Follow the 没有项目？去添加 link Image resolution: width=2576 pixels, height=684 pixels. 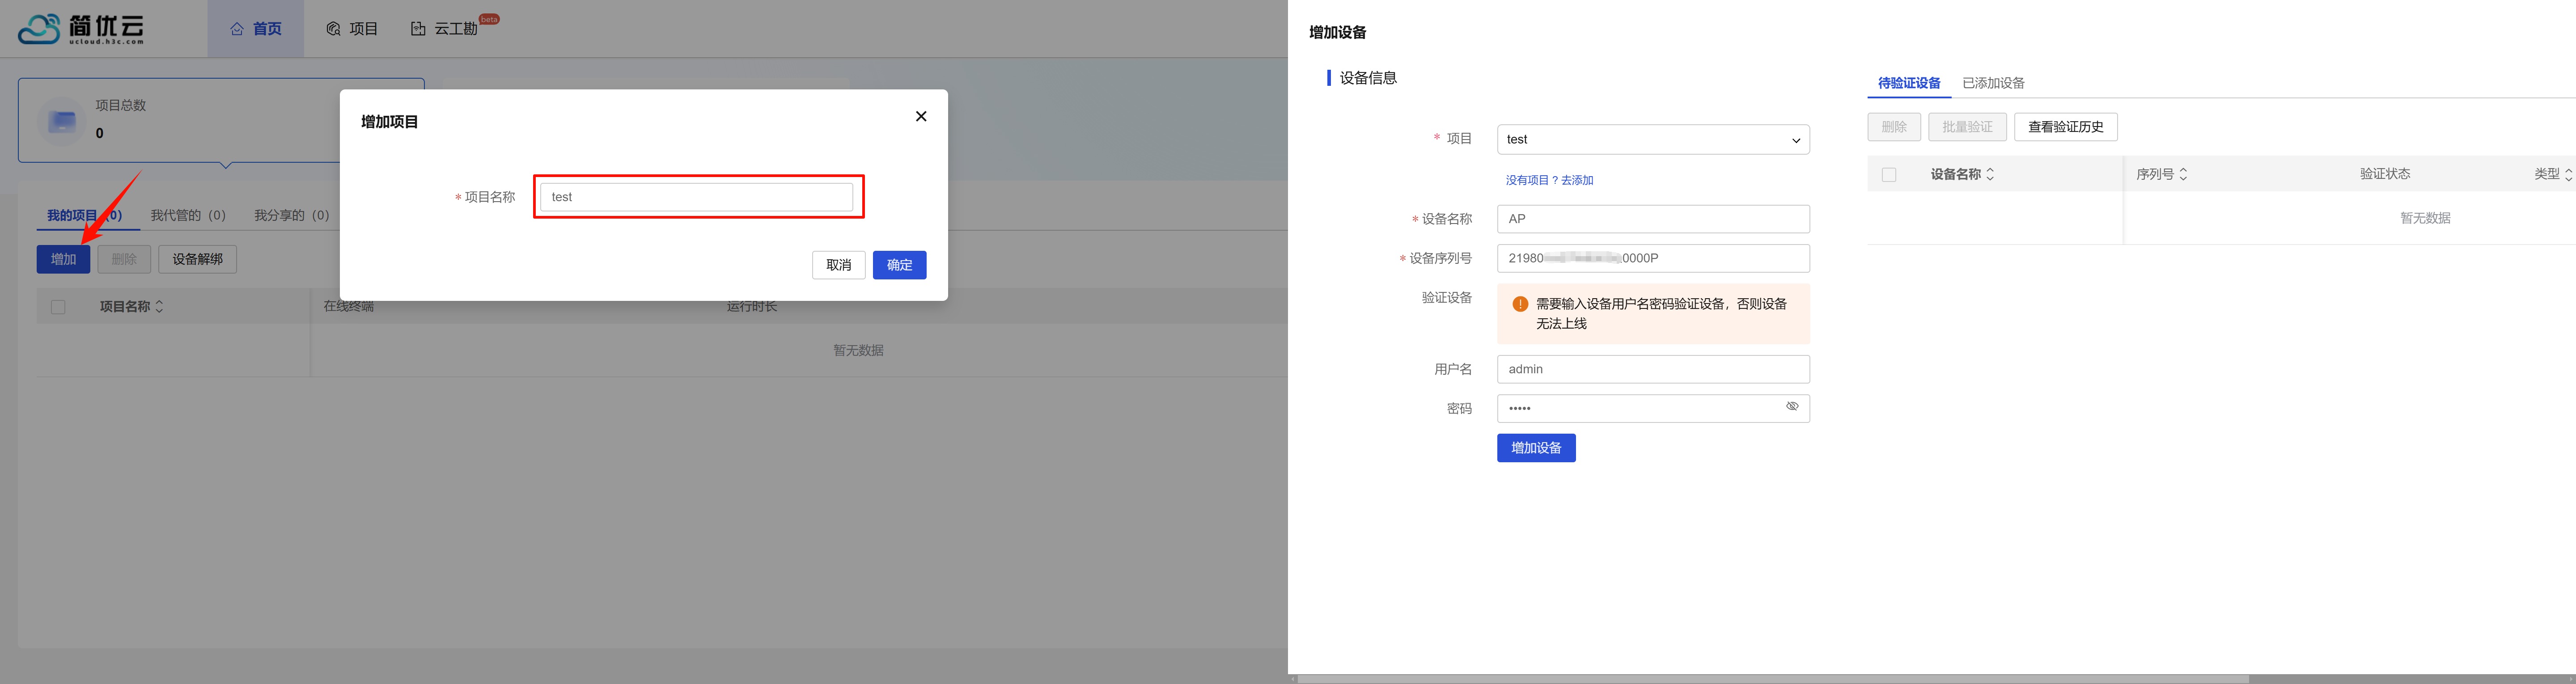coord(1549,181)
